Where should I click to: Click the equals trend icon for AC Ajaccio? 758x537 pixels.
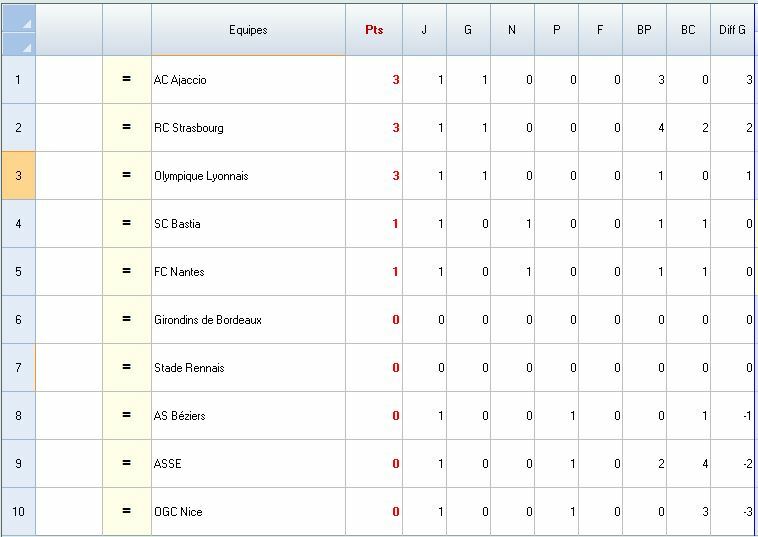click(x=127, y=80)
